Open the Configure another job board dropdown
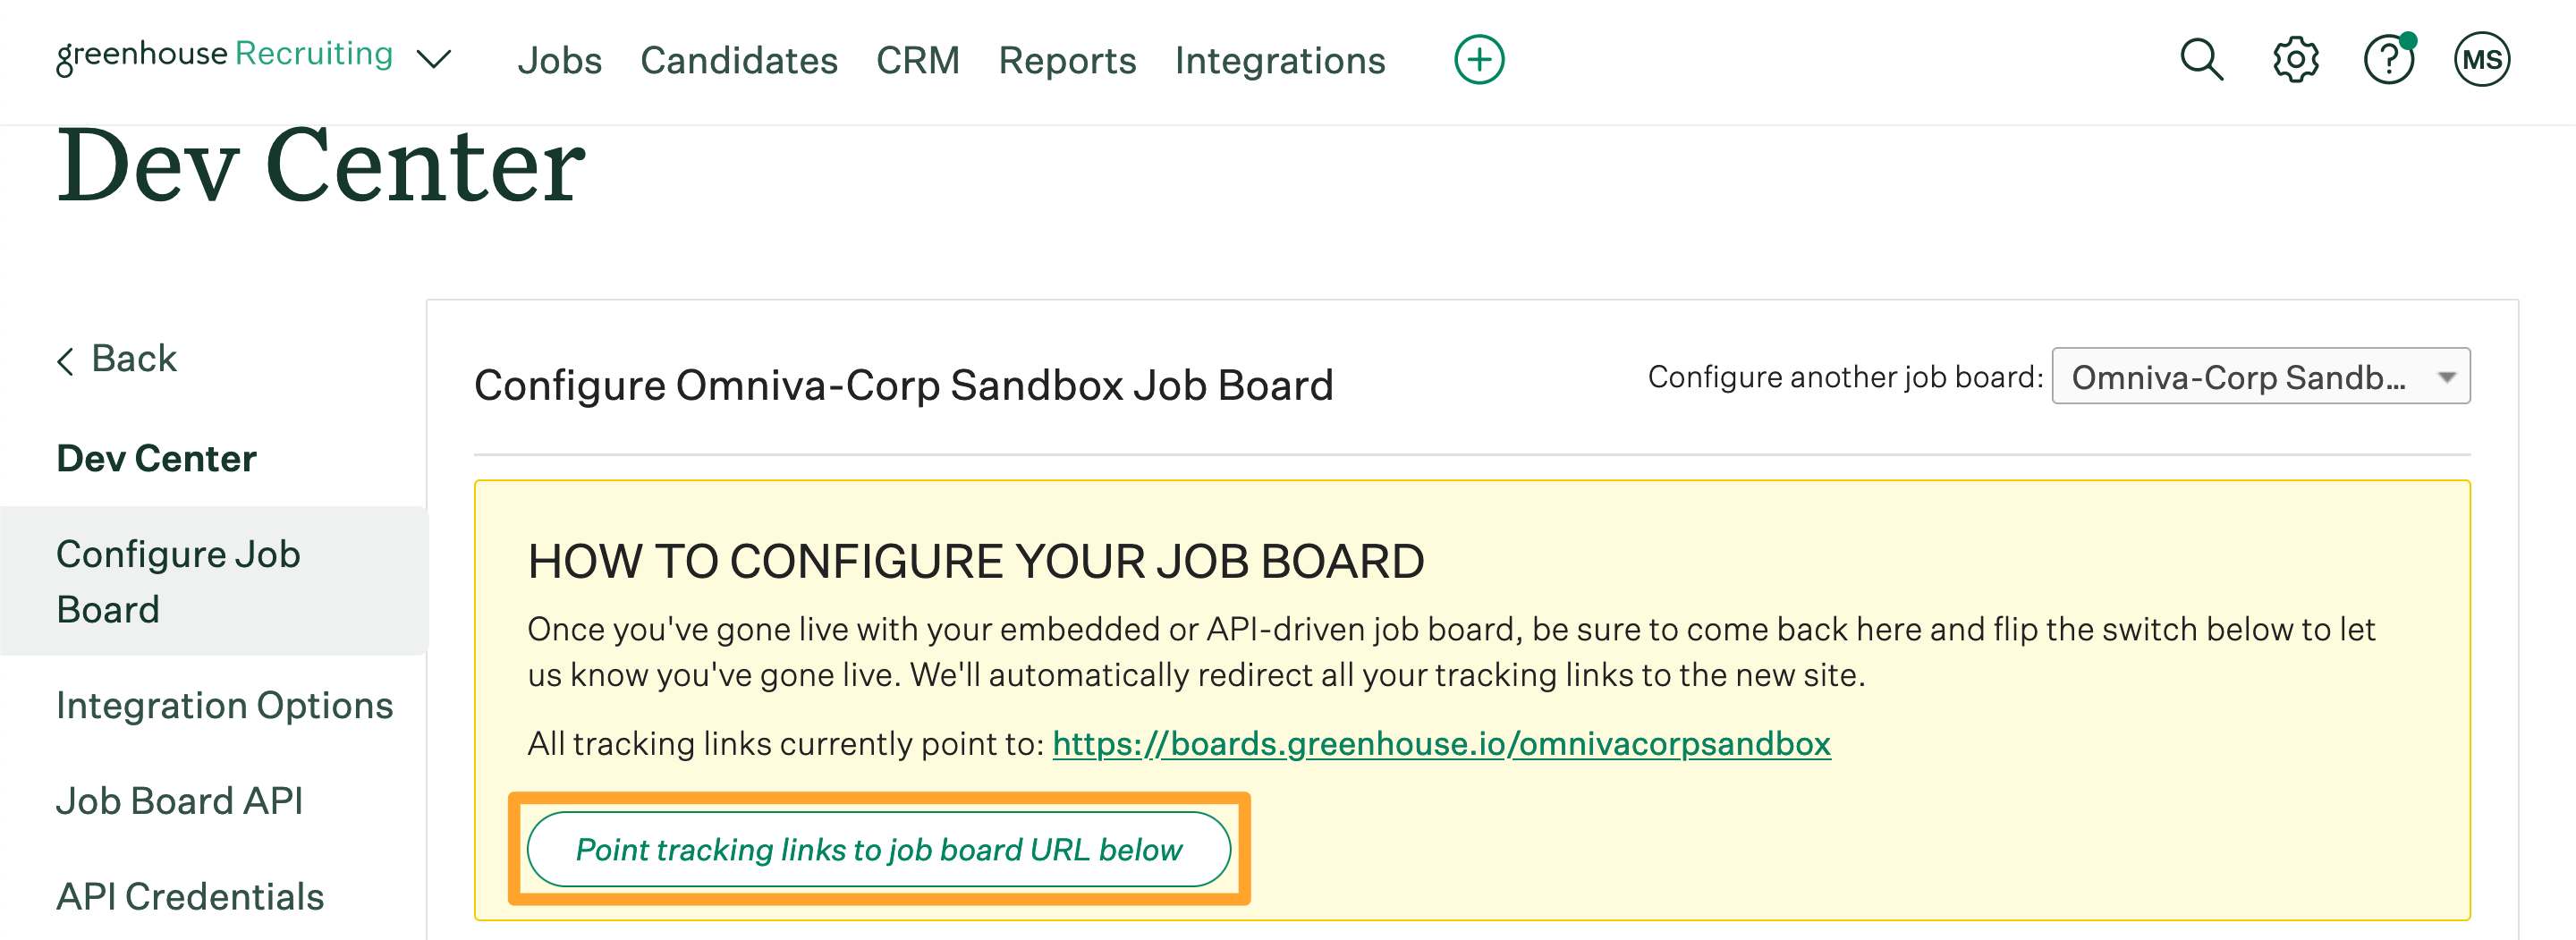 click(2260, 377)
